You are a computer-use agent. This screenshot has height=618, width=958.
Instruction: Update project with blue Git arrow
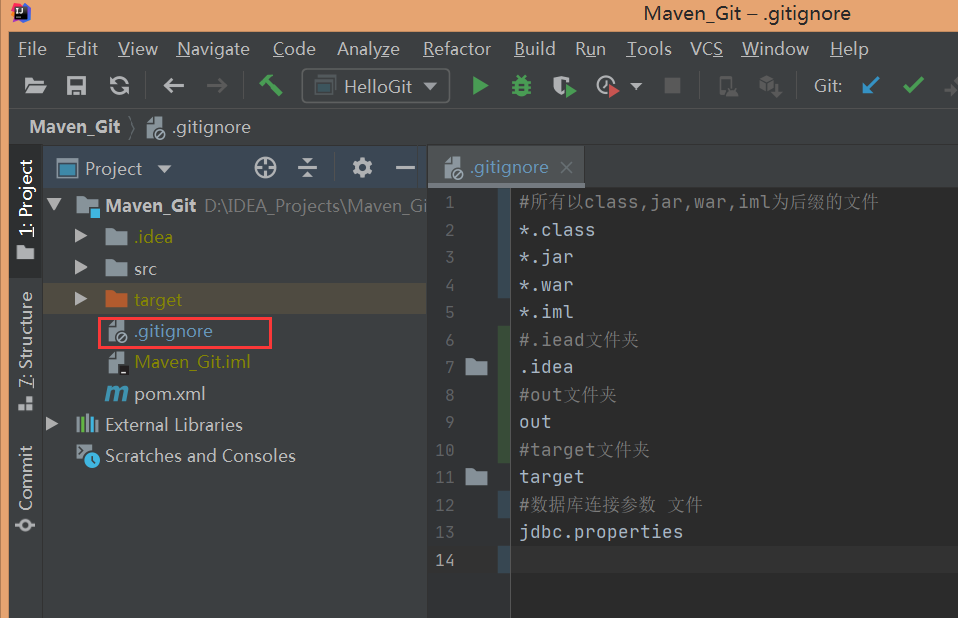point(871,85)
